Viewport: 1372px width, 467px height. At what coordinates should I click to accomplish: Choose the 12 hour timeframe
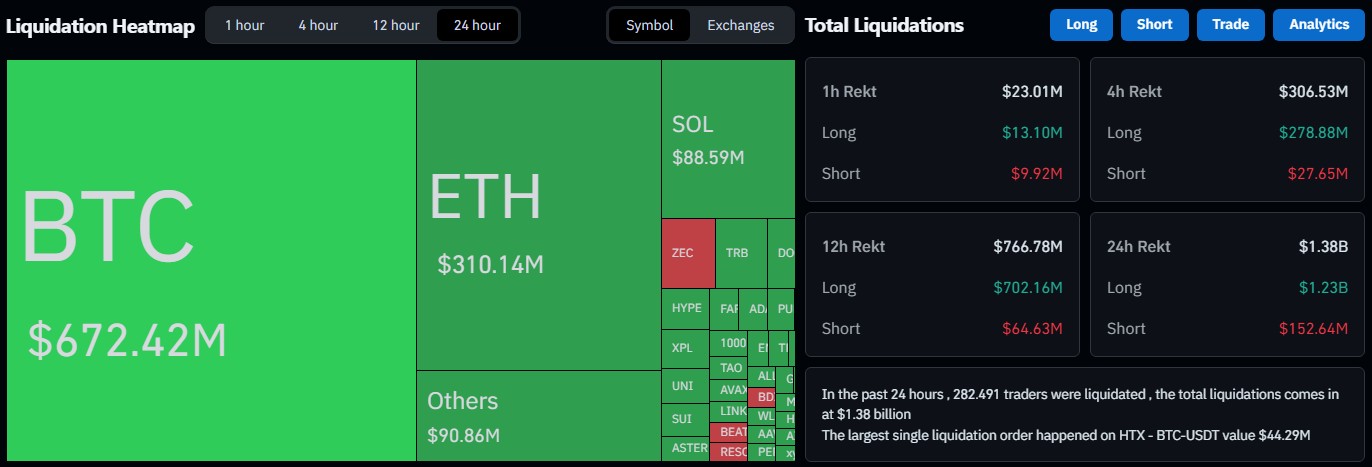(x=396, y=25)
